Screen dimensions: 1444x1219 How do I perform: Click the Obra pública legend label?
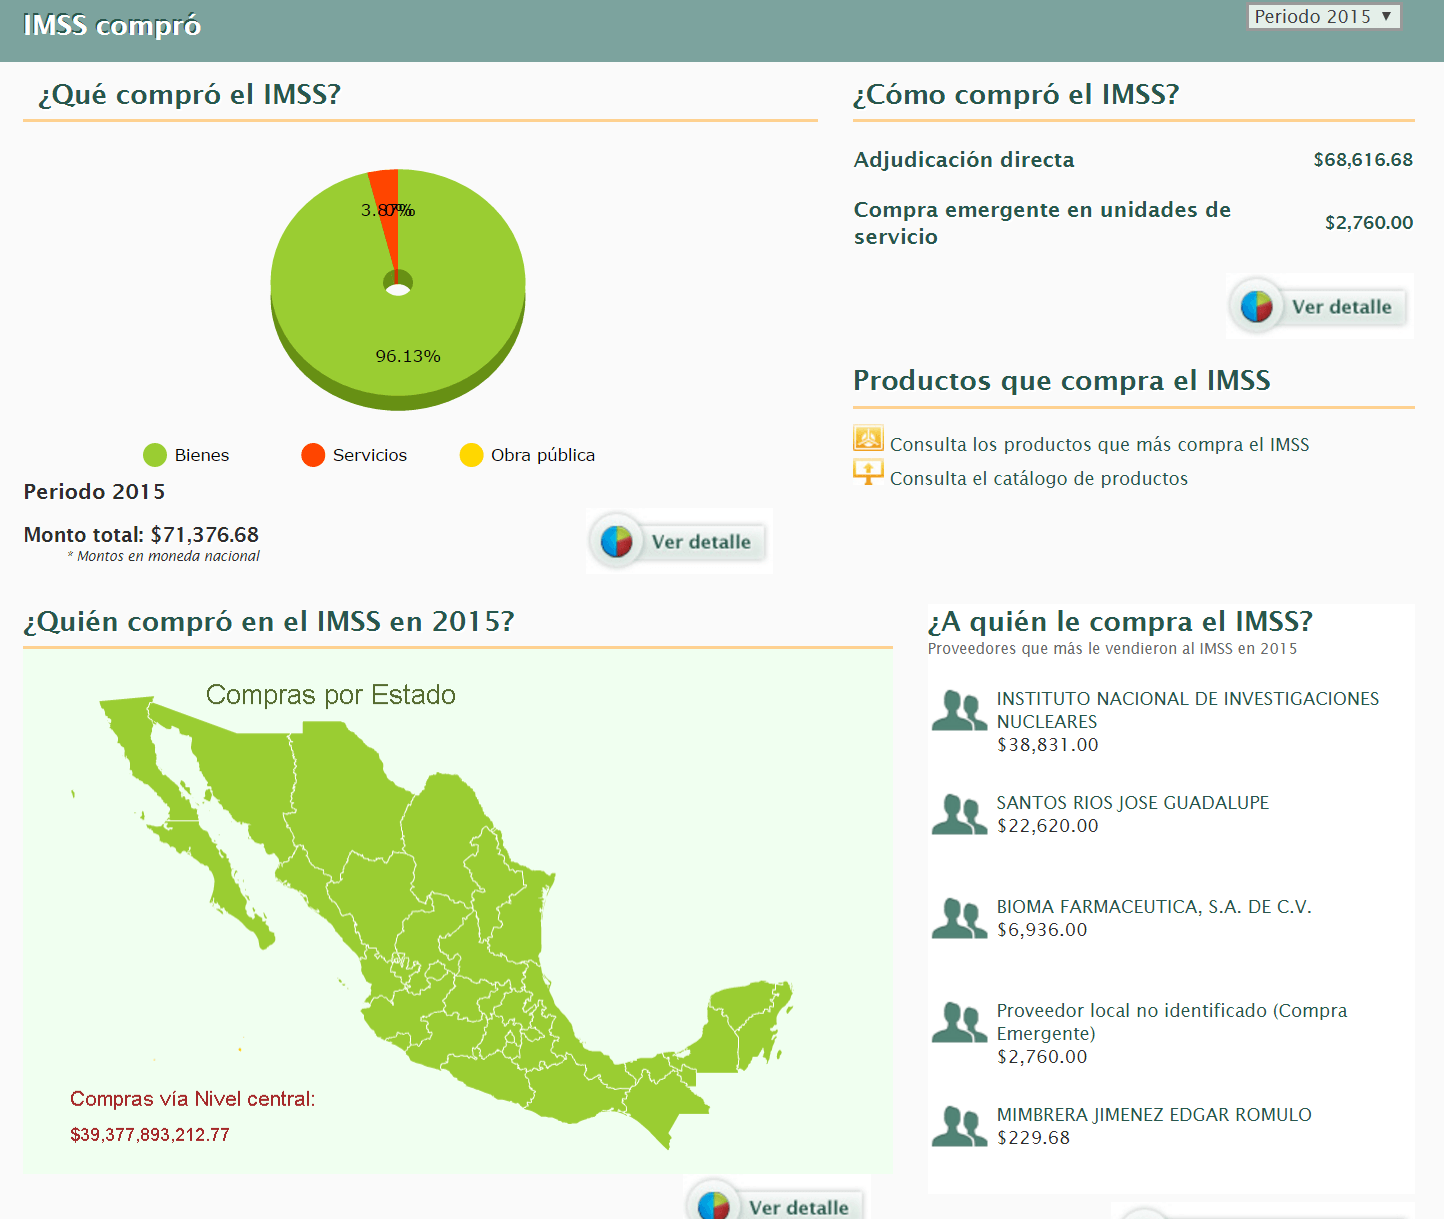pos(543,455)
